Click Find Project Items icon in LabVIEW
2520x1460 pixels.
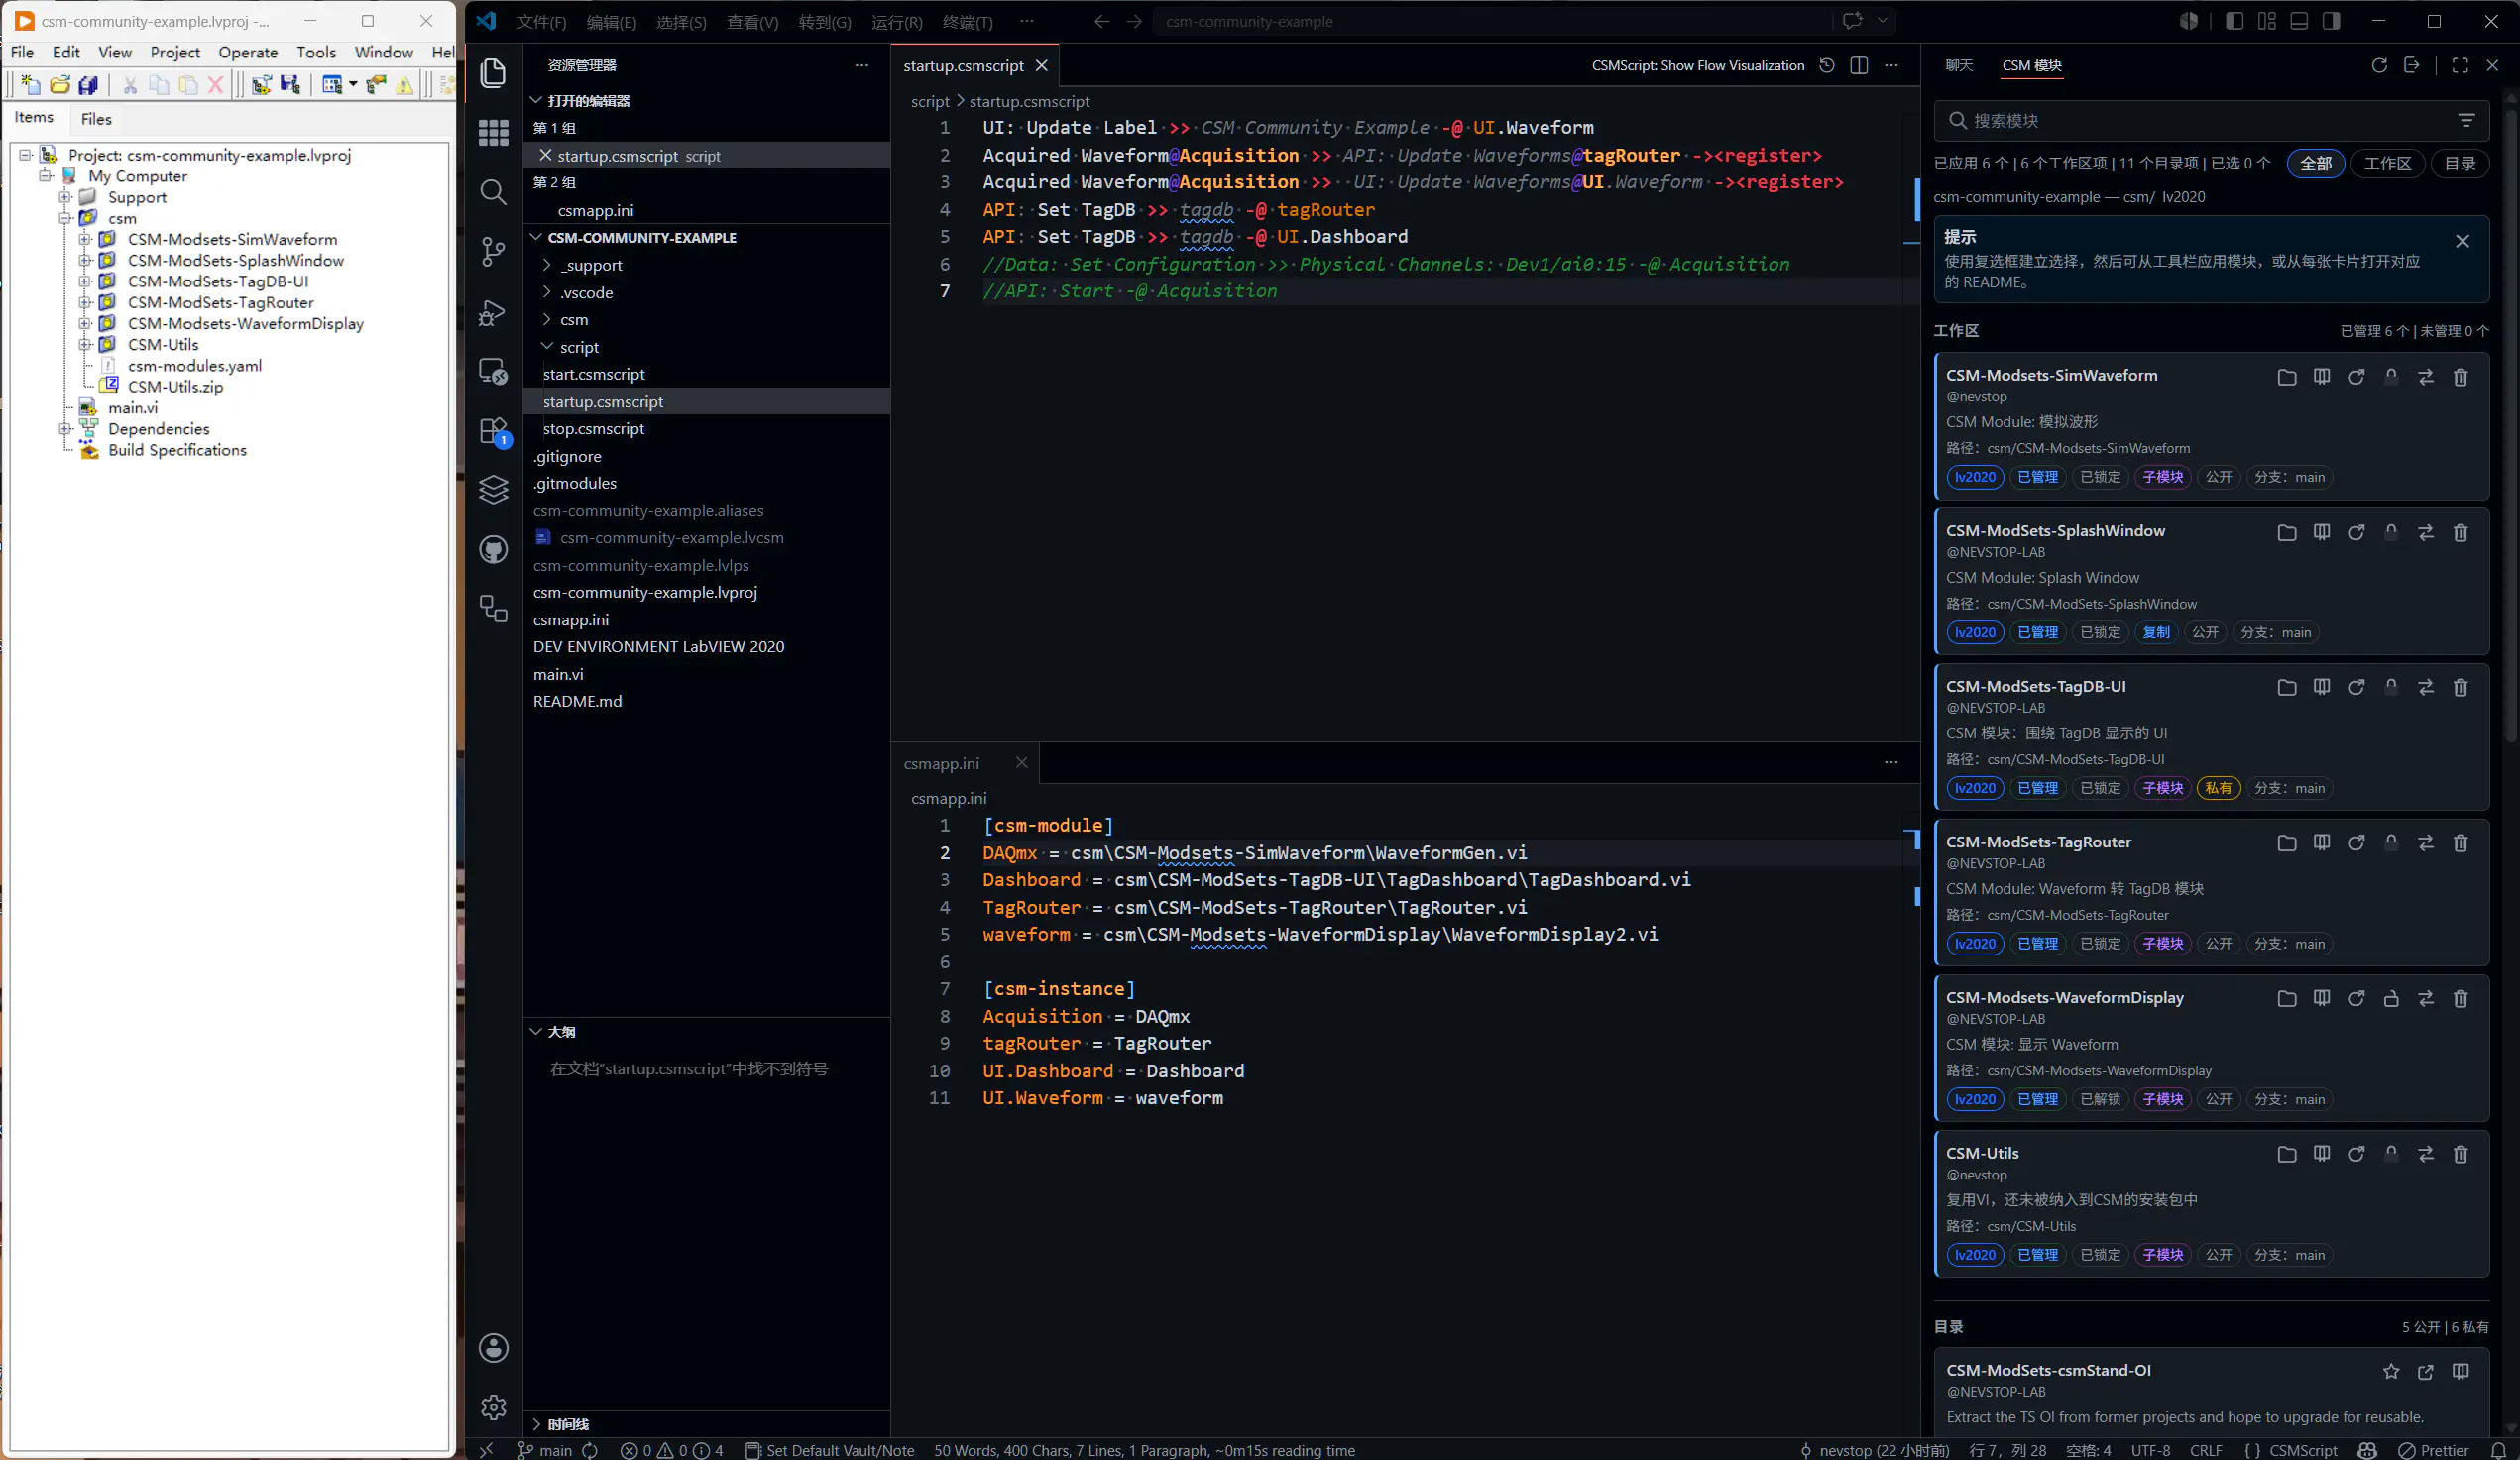(x=376, y=85)
